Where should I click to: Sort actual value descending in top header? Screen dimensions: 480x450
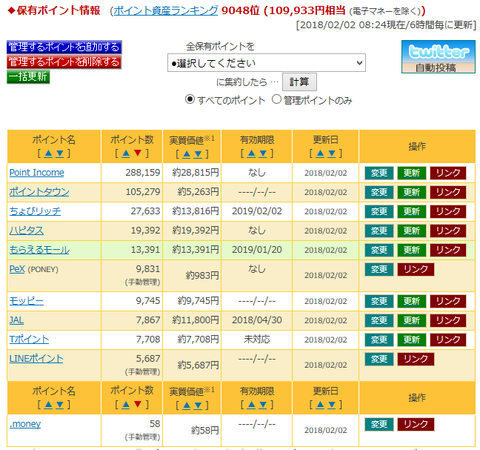(198, 154)
